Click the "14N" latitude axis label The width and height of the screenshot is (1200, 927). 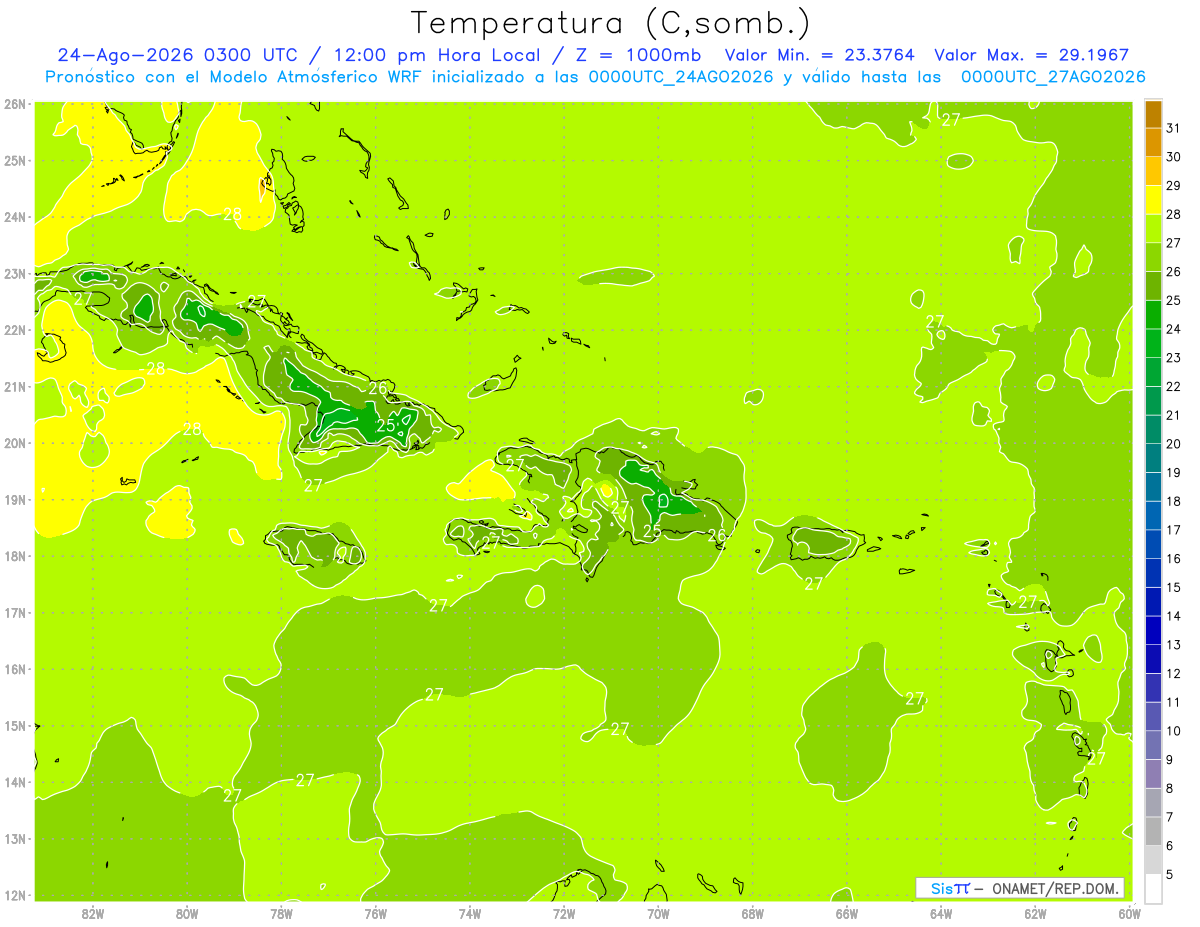point(15,782)
